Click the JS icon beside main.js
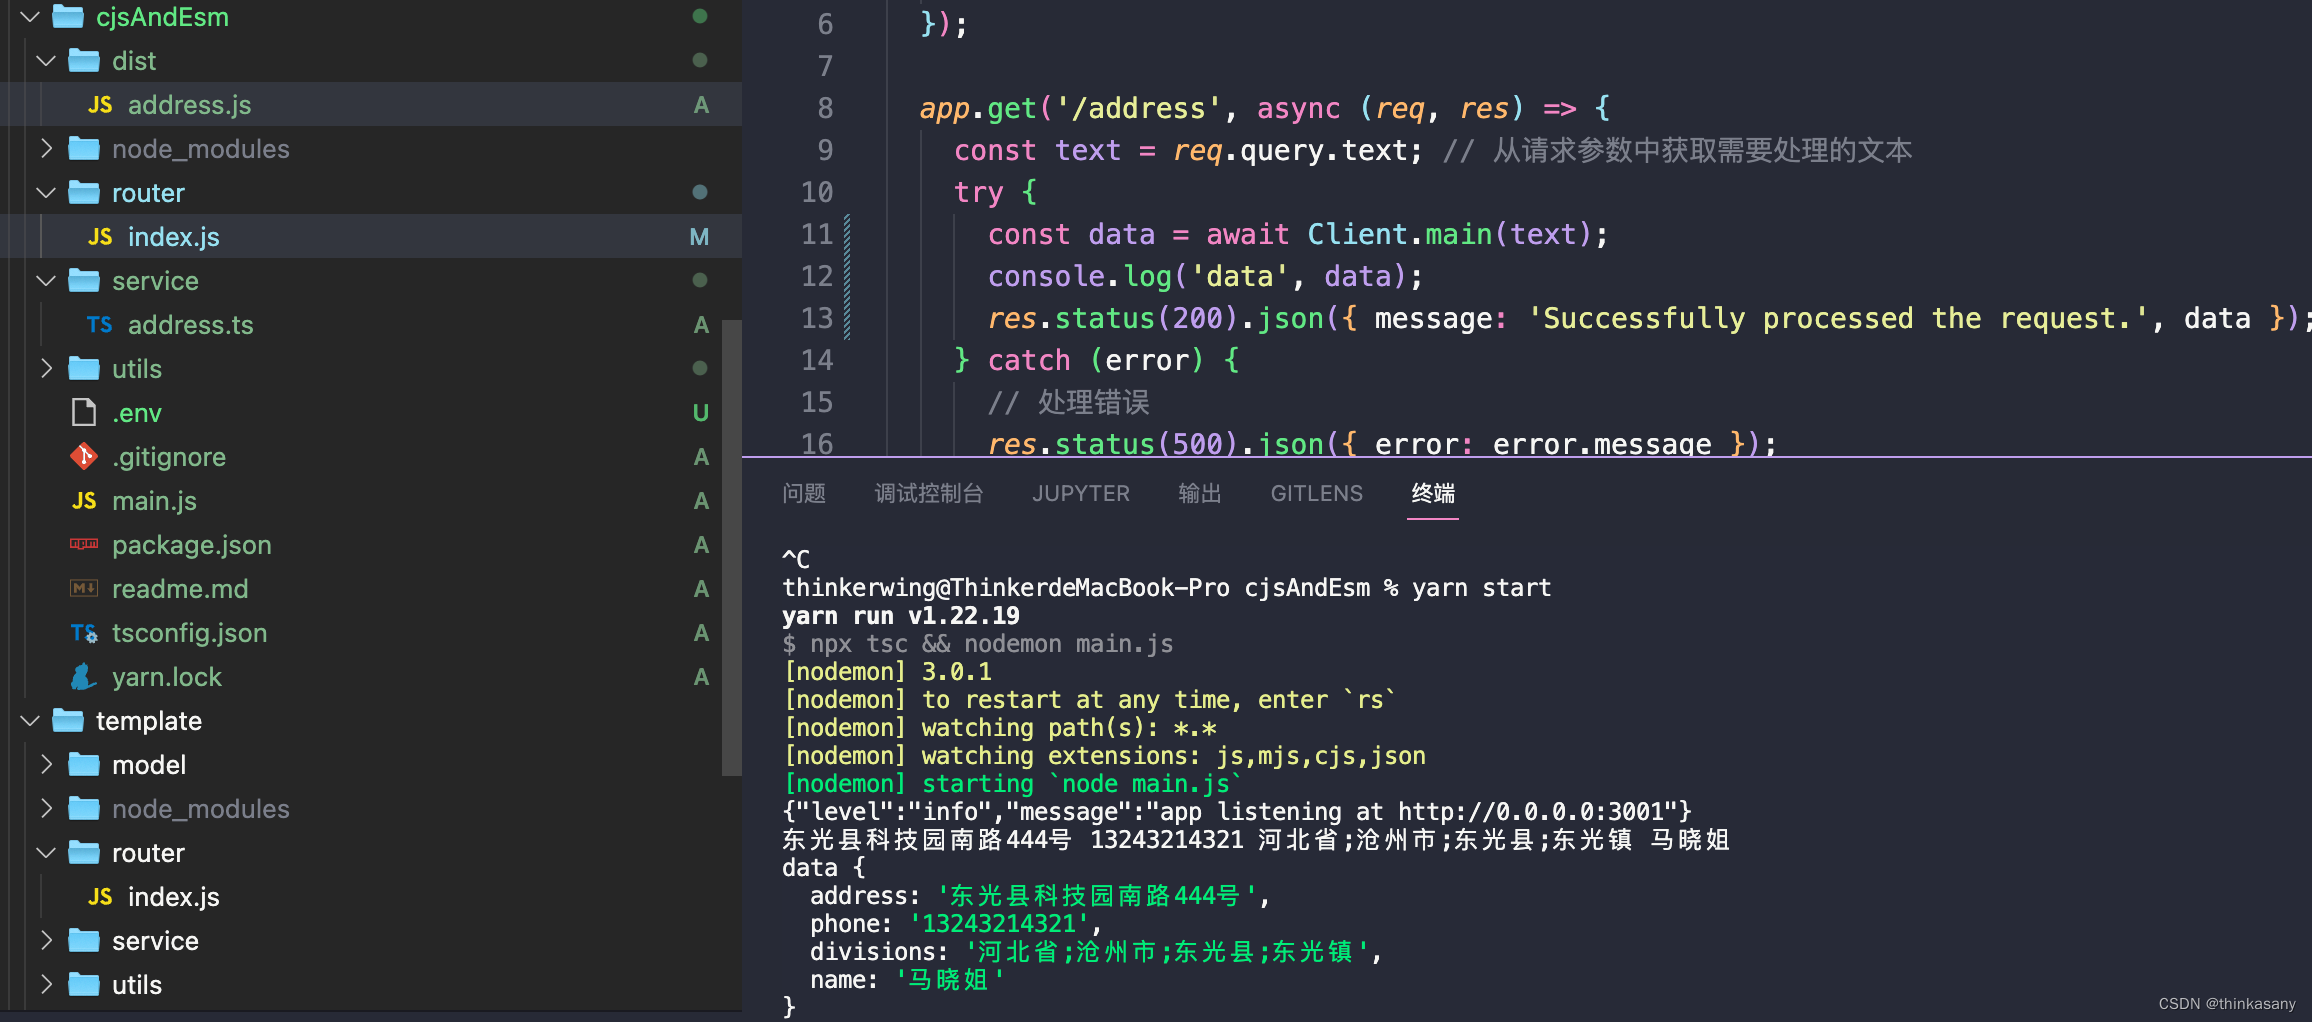Image resolution: width=2312 pixels, height=1022 pixels. point(84,500)
